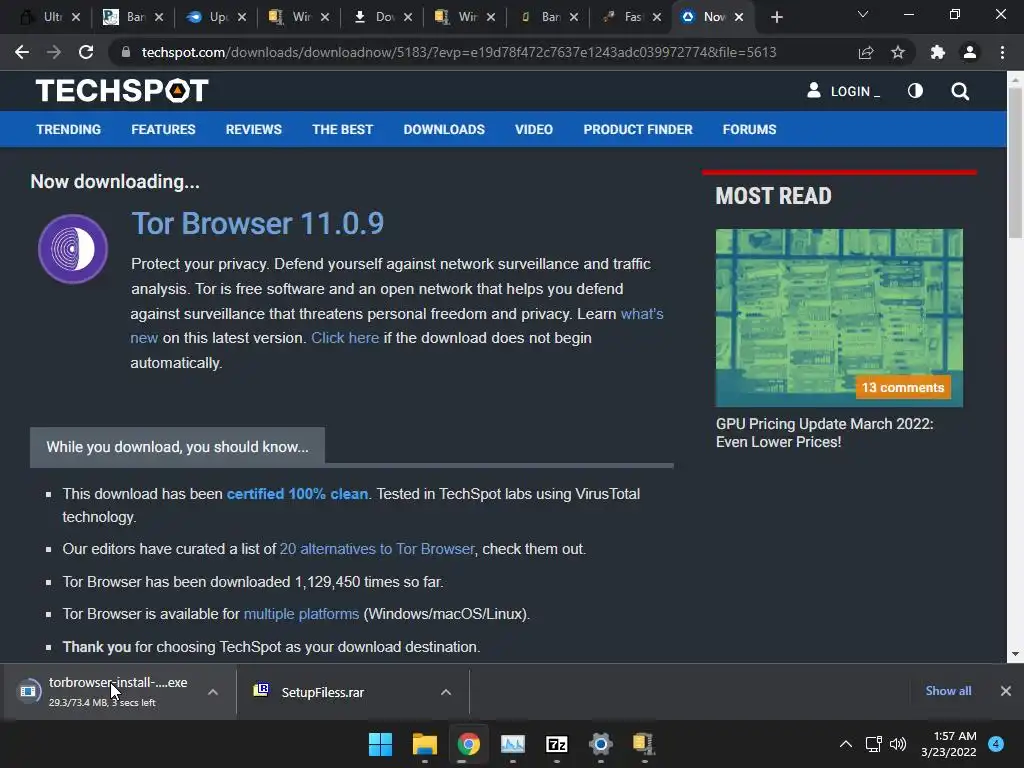Image resolution: width=1024 pixels, height=768 pixels.
Task: Expand options for SetupFiless.rar
Action: (446, 692)
